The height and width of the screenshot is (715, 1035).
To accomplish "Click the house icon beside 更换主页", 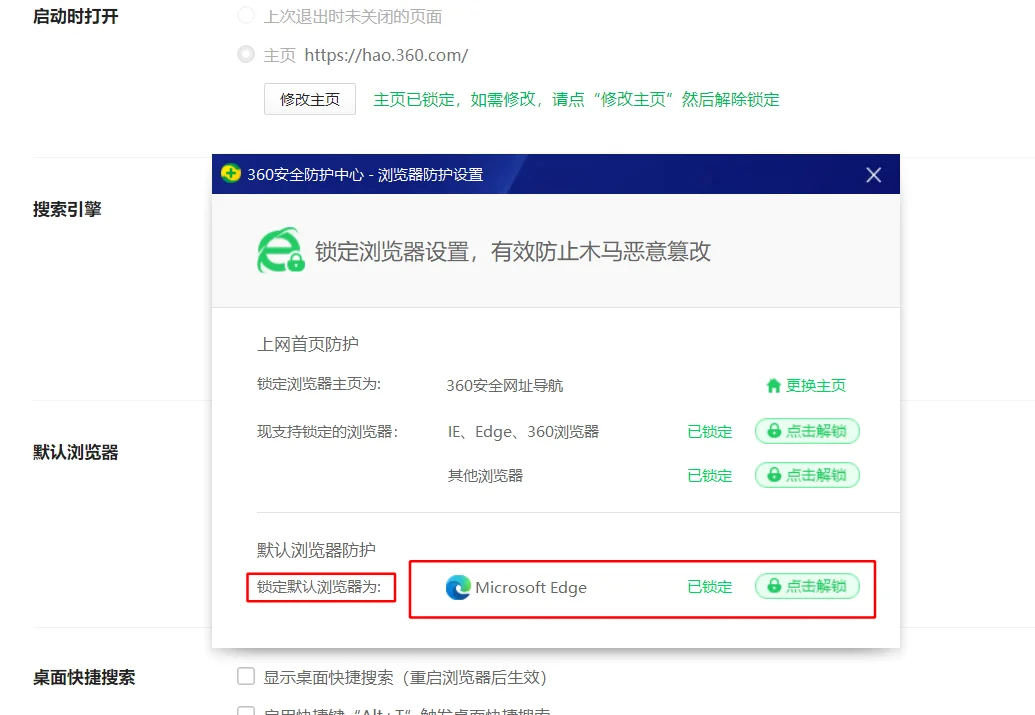I will click(773, 386).
